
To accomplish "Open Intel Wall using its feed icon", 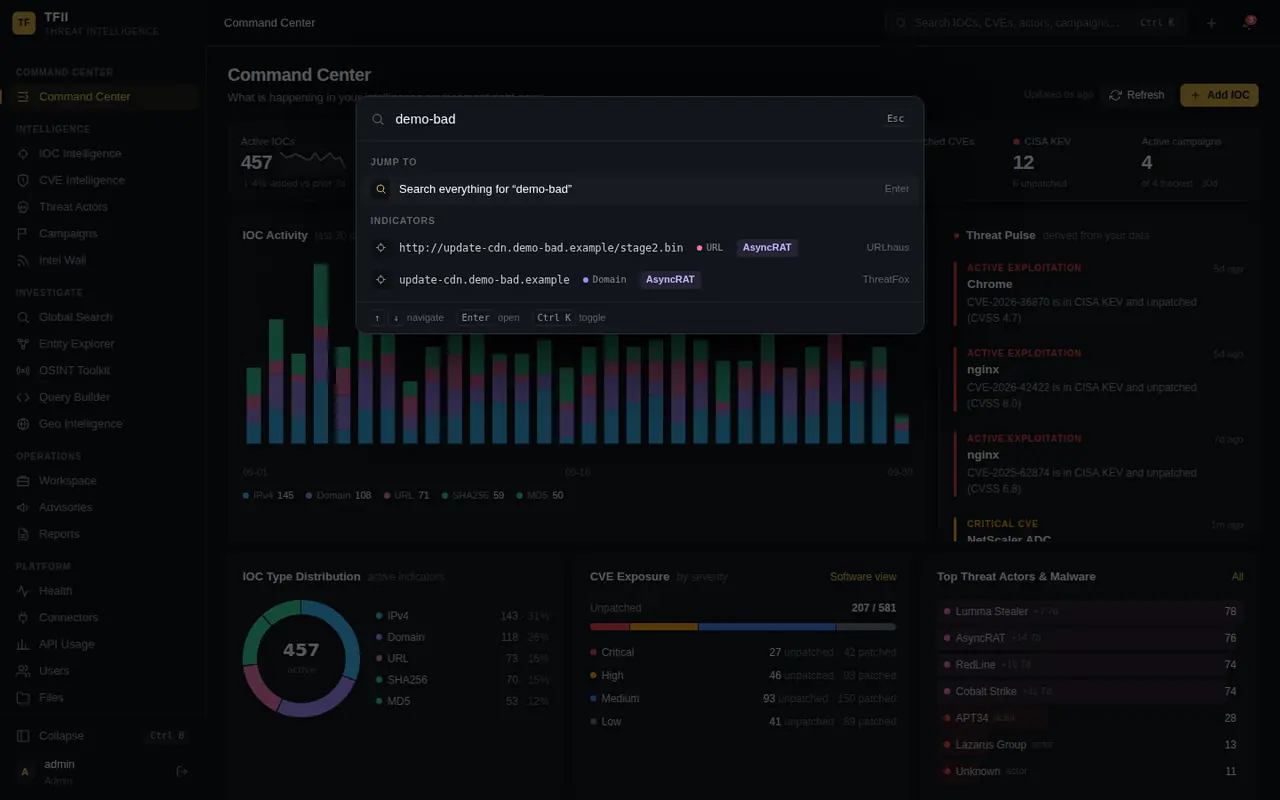I will tap(23, 261).
